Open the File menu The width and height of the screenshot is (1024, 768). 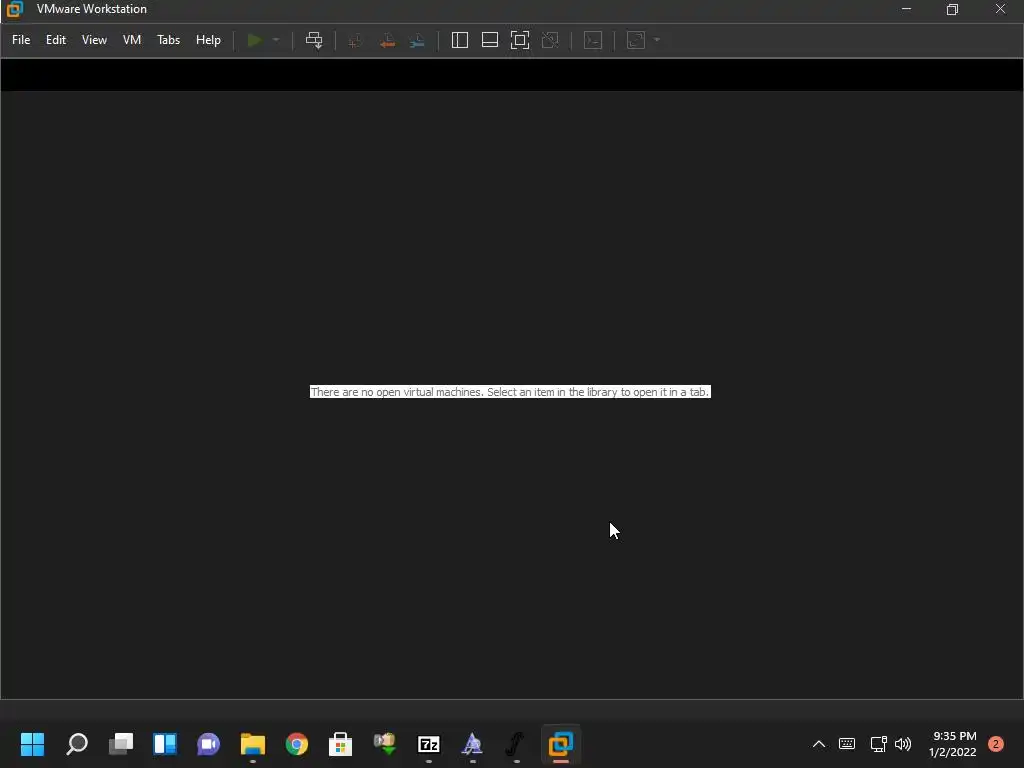pos(21,40)
